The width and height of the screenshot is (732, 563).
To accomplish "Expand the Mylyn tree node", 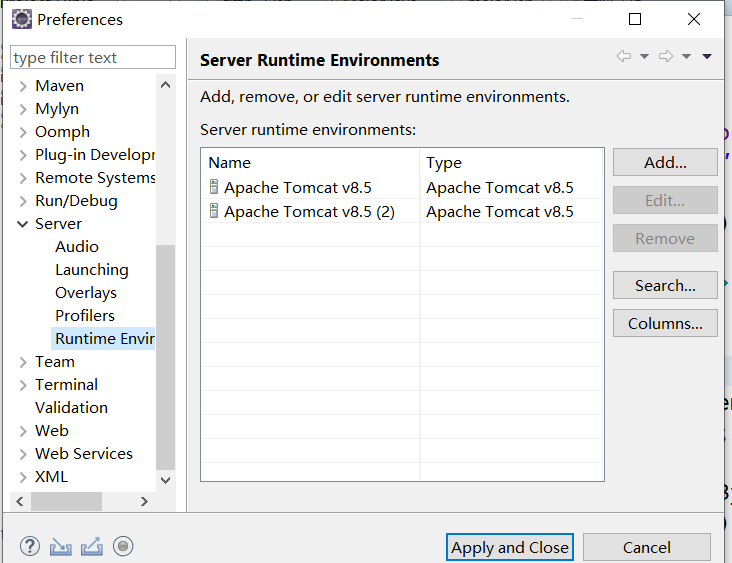I will coord(23,109).
